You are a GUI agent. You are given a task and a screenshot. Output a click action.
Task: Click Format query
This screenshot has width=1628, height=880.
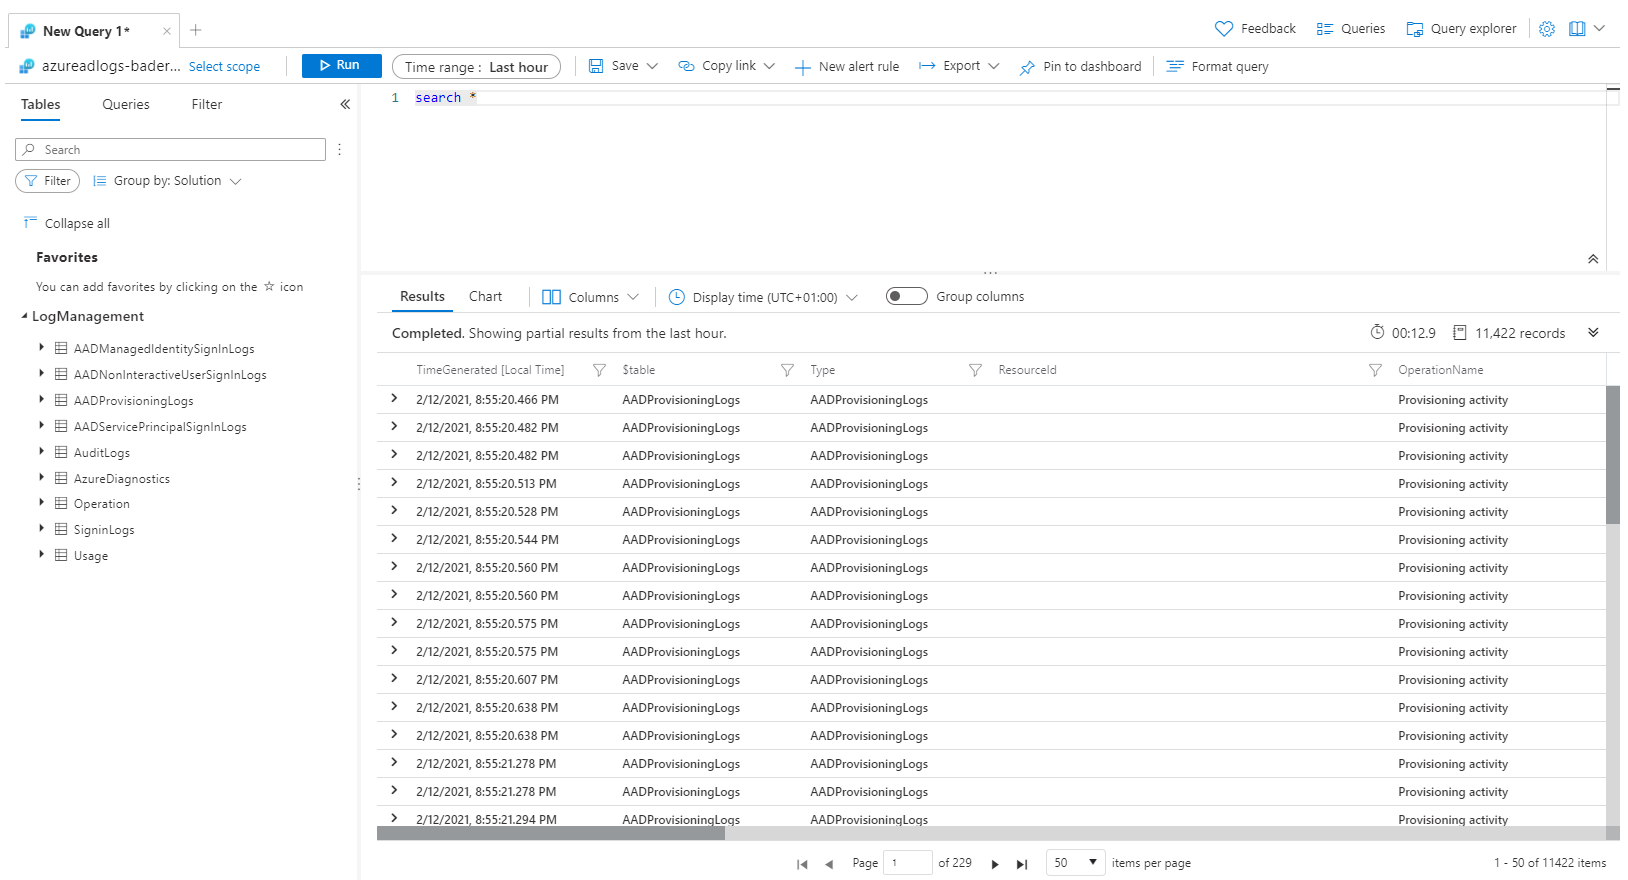[x=1217, y=67]
